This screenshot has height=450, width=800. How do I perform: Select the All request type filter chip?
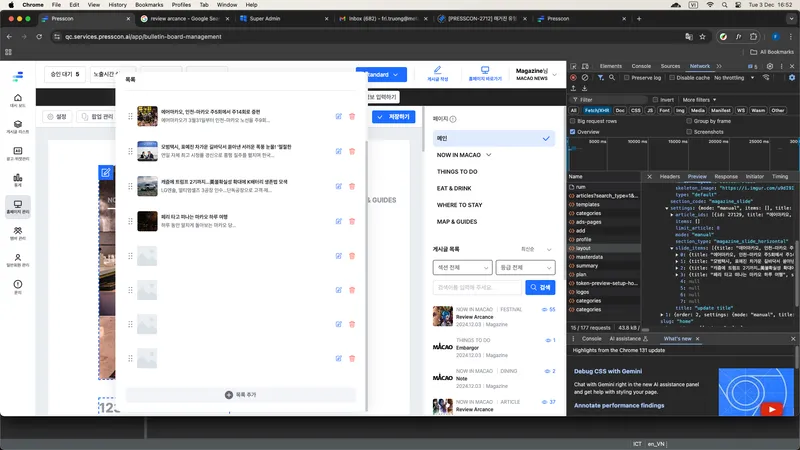coord(573,110)
